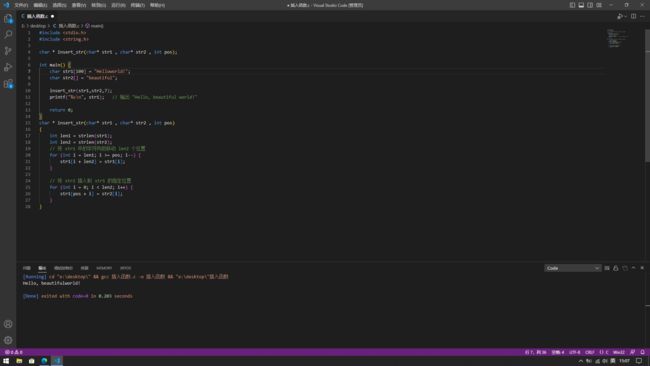
Task: Select the open .c editor tab
Action: pos(37,16)
